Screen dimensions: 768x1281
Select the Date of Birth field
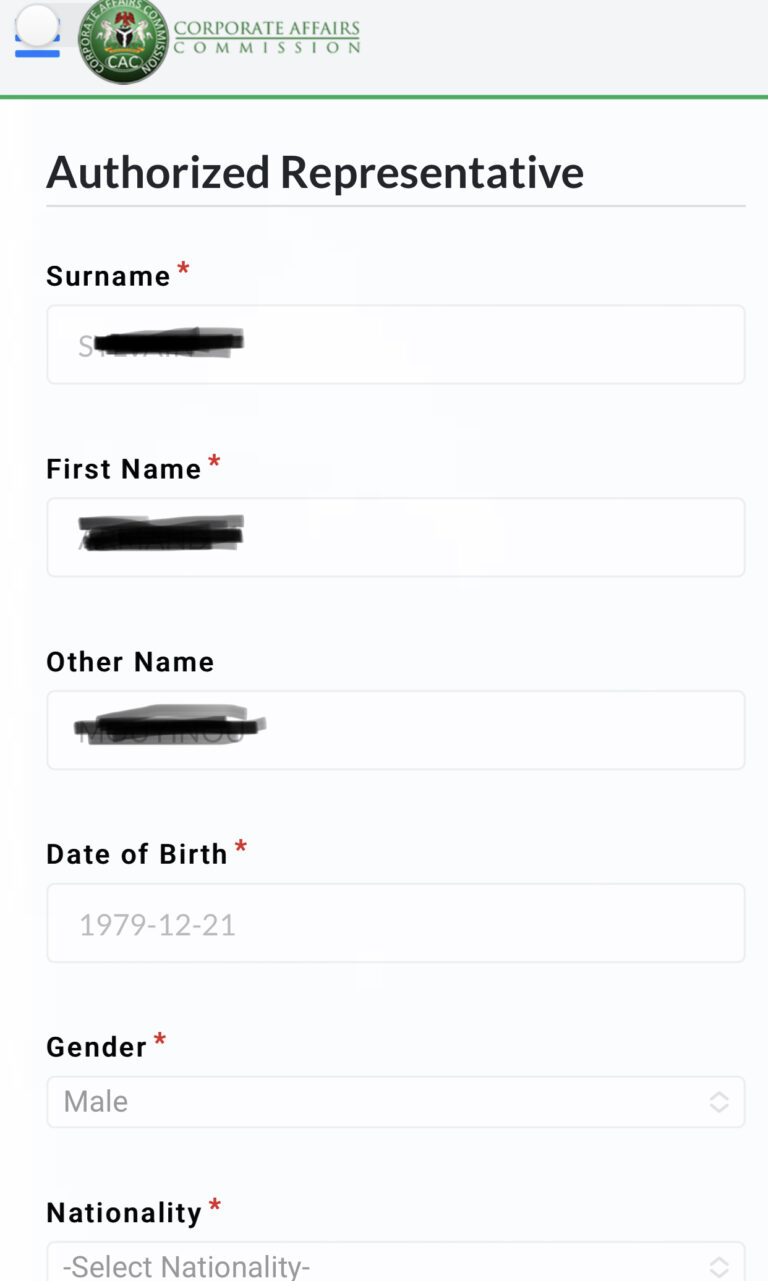pyautogui.click(x=395, y=923)
